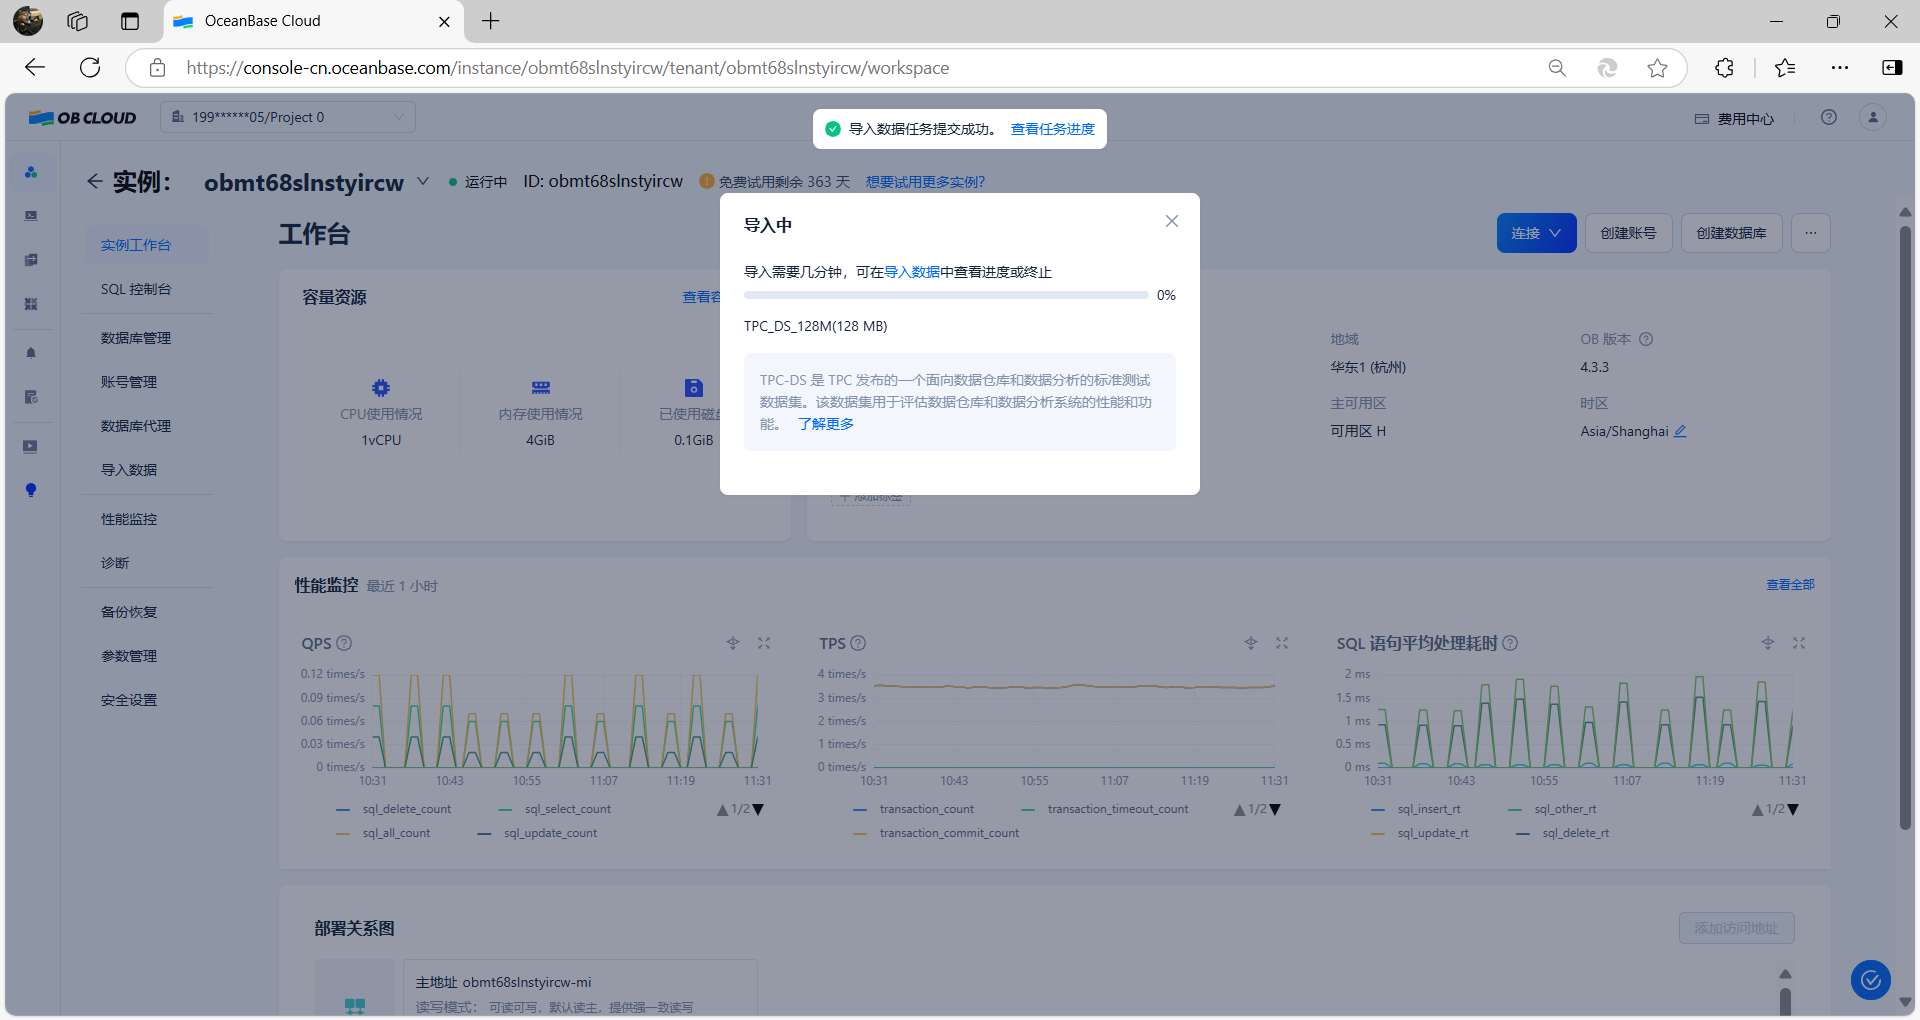
Task: Toggle transaction_commit_count series in TPS legend
Action: (937, 833)
